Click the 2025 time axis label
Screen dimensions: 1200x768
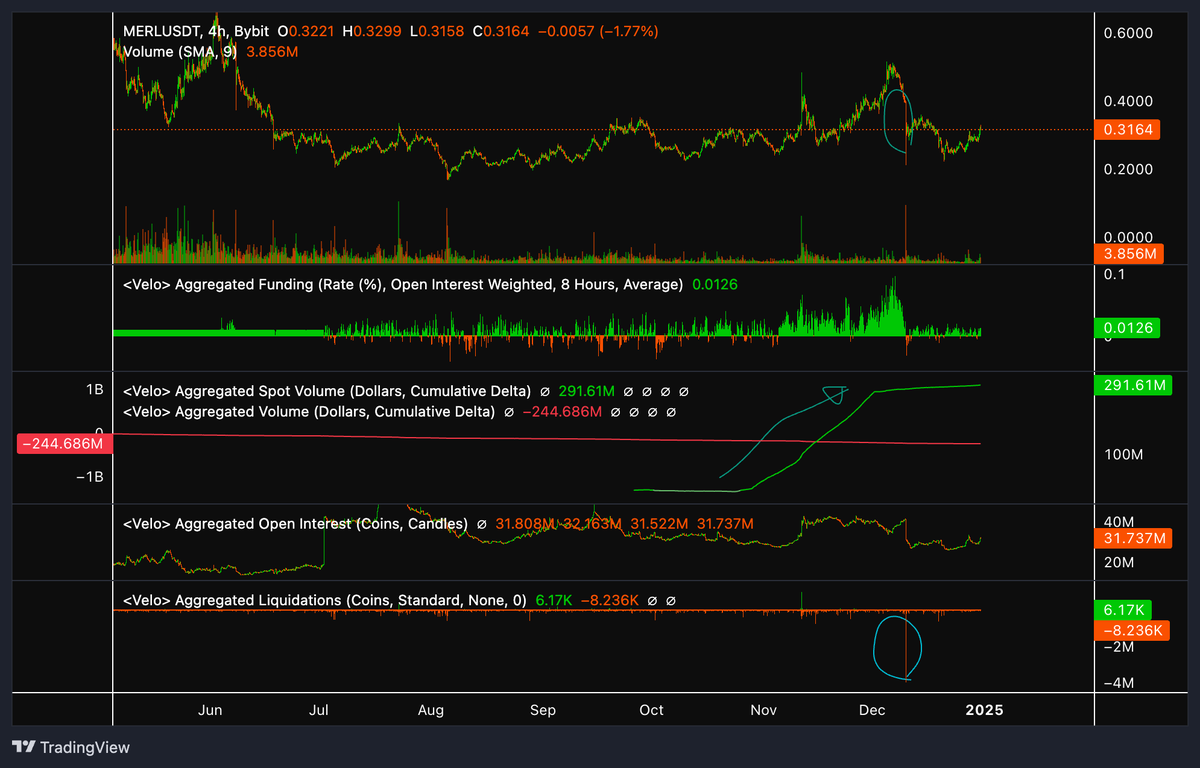coord(984,710)
